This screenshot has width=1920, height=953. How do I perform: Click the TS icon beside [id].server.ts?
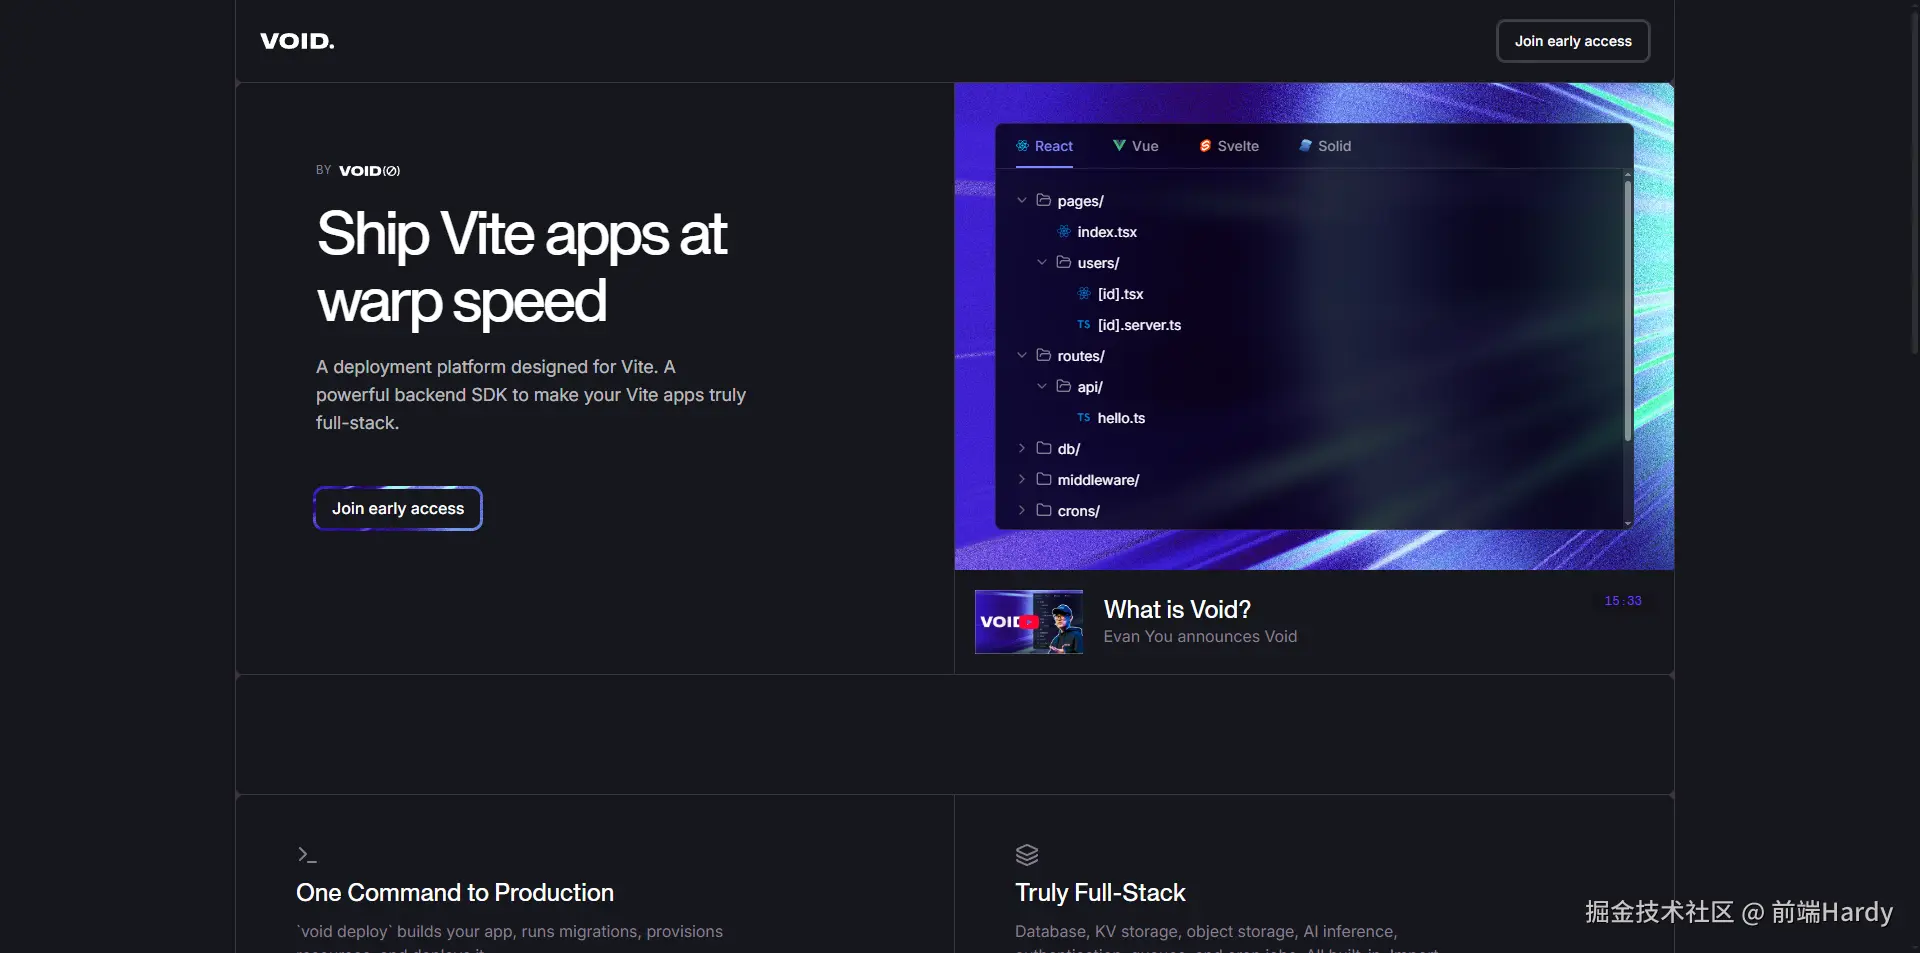[x=1084, y=324]
